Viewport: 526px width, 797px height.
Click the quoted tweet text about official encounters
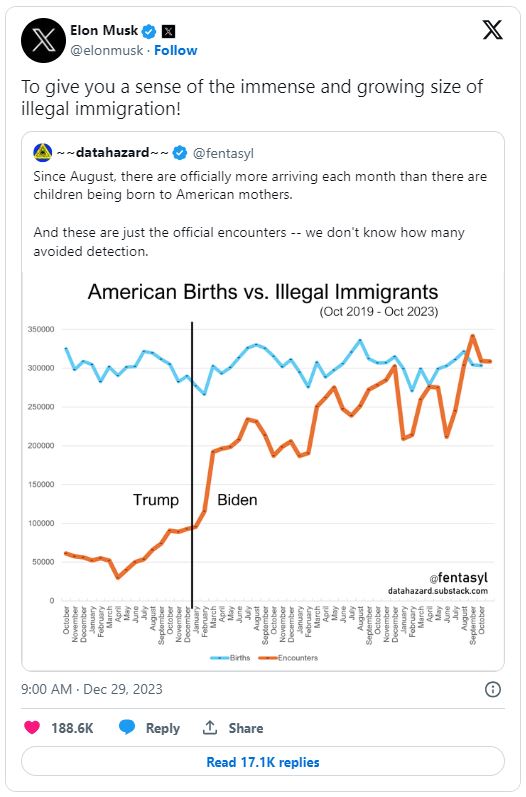click(249, 241)
